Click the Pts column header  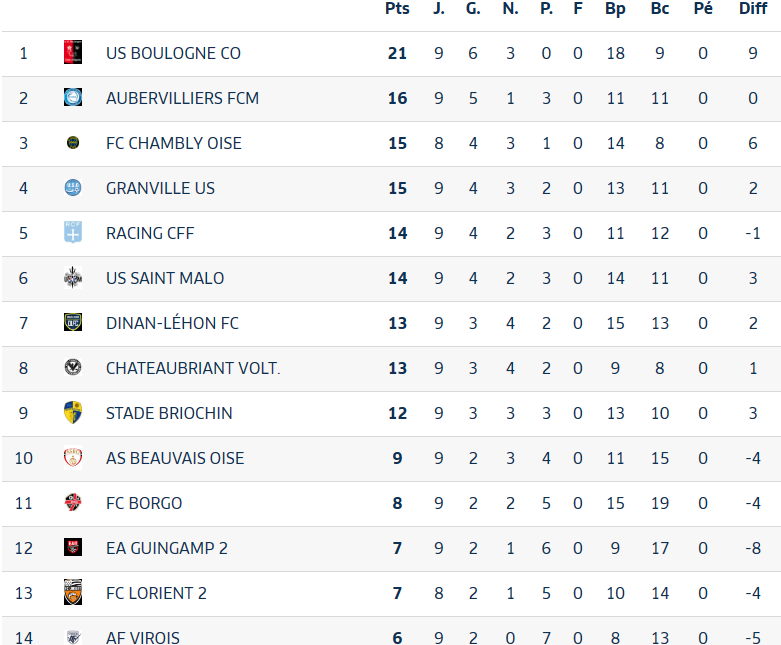click(397, 9)
